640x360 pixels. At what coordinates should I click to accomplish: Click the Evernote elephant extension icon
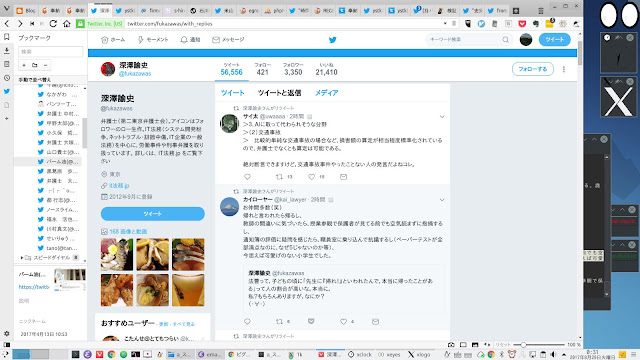pyautogui.click(x=536, y=24)
